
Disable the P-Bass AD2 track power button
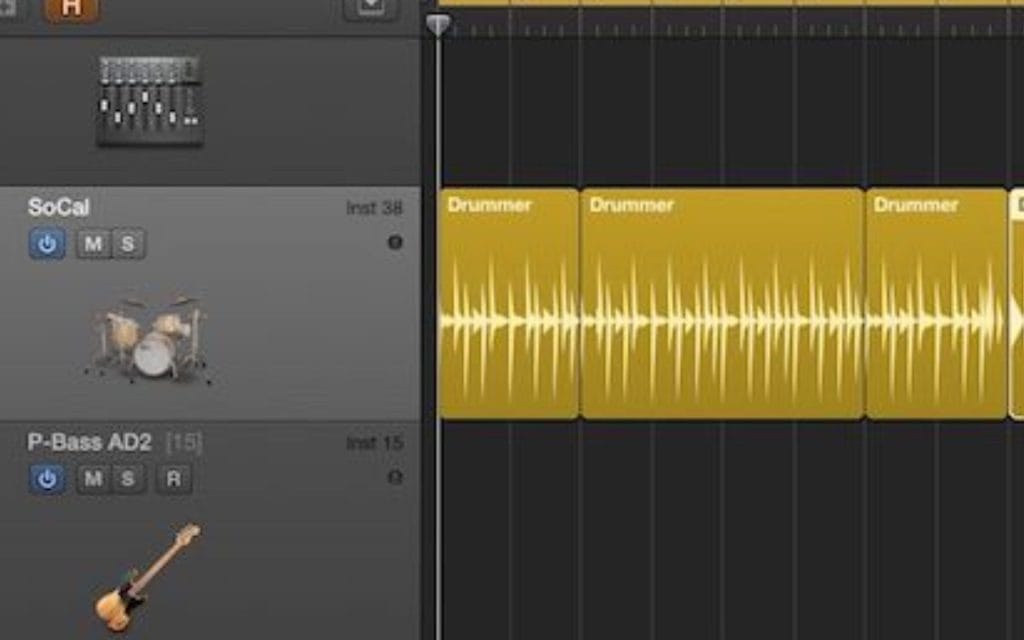47,479
